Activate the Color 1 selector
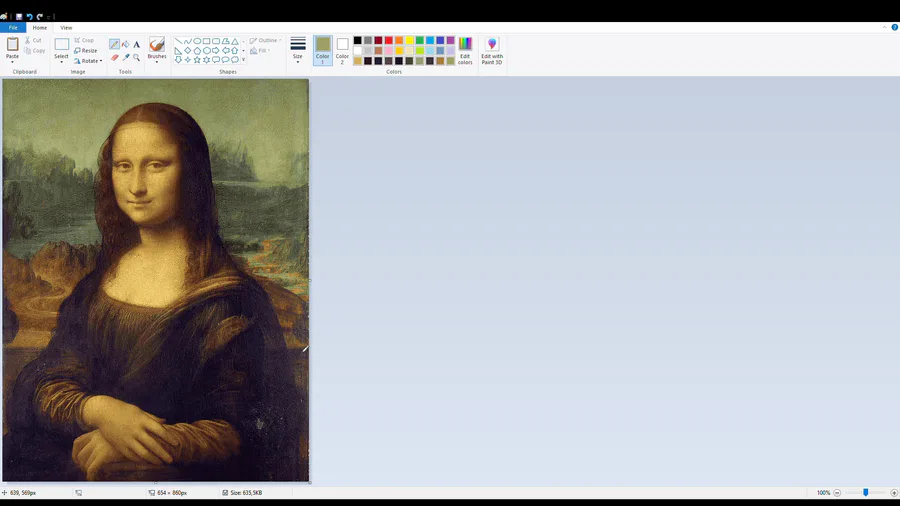The width and height of the screenshot is (900, 506). coord(323,50)
